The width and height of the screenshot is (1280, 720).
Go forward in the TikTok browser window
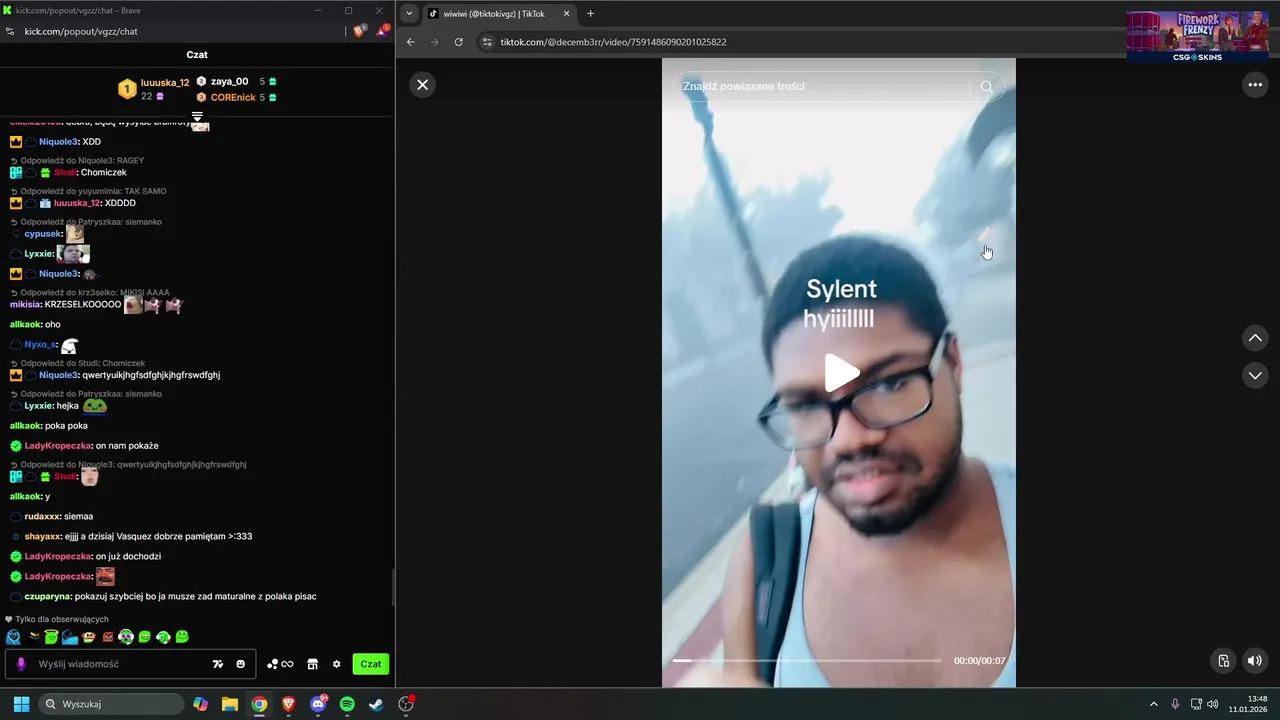(x=434, y=42)
